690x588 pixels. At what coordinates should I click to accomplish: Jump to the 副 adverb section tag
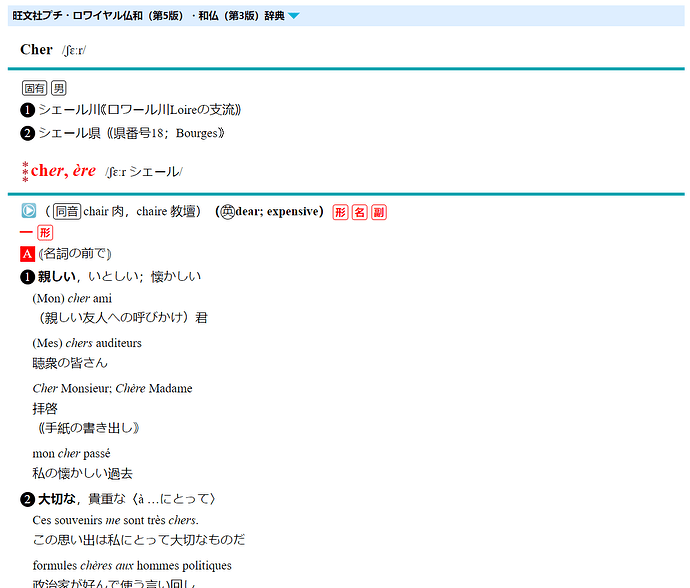pyautogui.click(x=379, y=213)
